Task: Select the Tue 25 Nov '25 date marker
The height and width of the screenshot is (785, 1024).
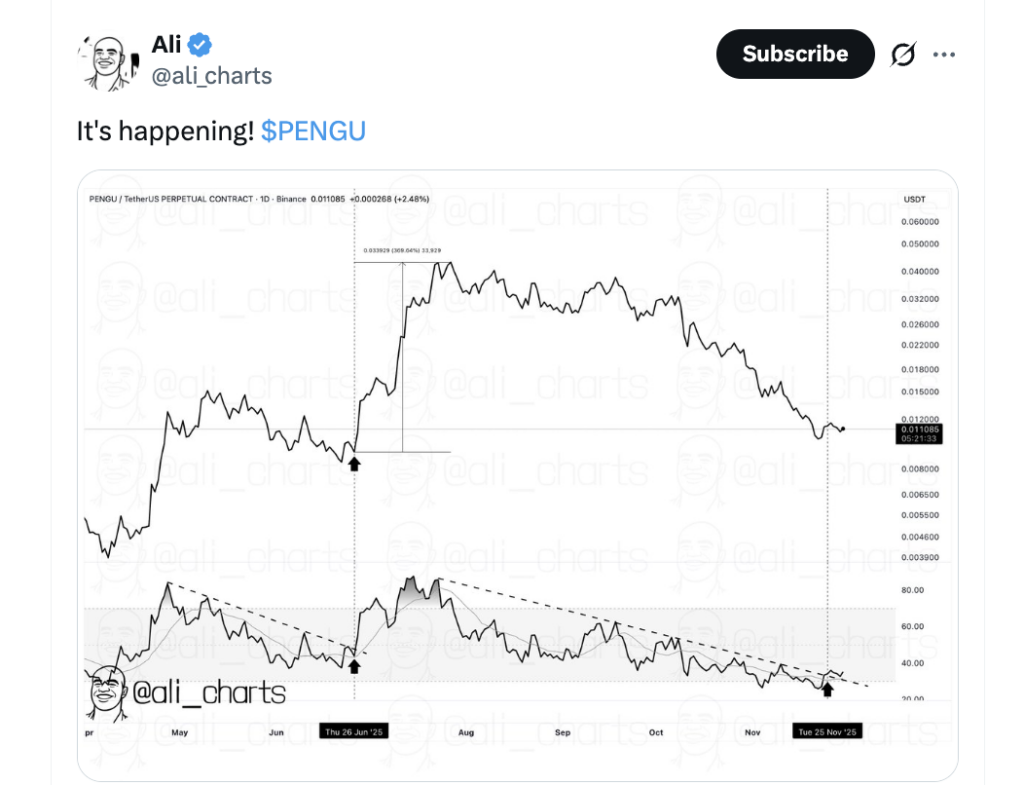Action: click(x=827, y=732)
